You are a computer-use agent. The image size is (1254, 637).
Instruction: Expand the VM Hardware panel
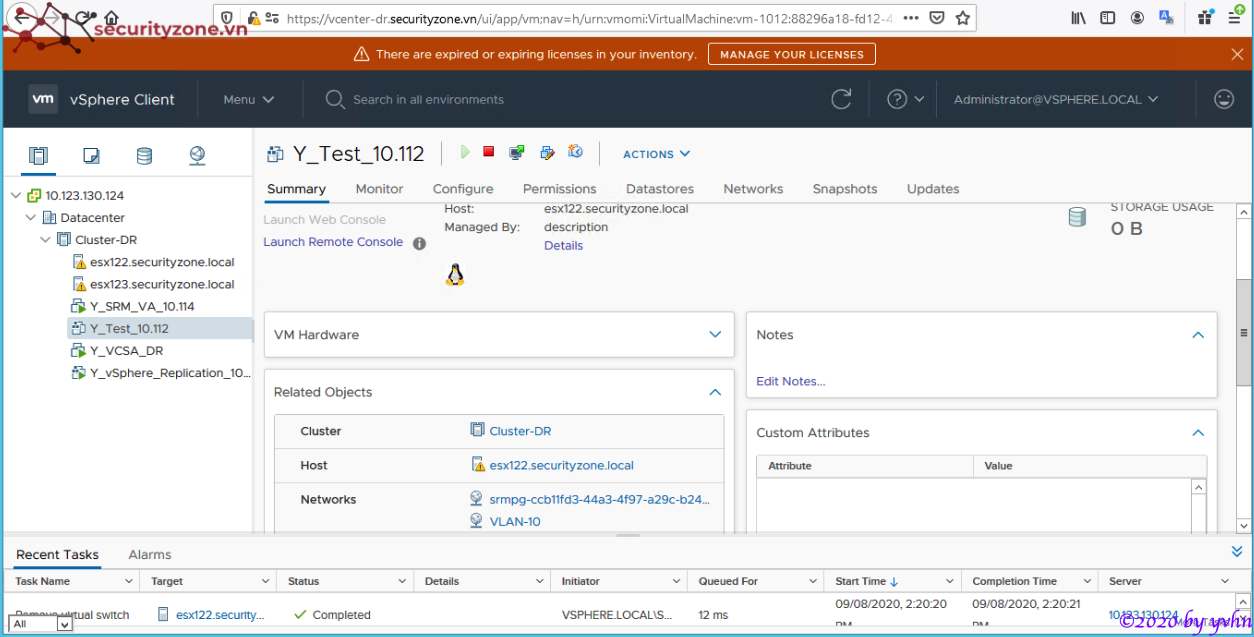[715, 335]
